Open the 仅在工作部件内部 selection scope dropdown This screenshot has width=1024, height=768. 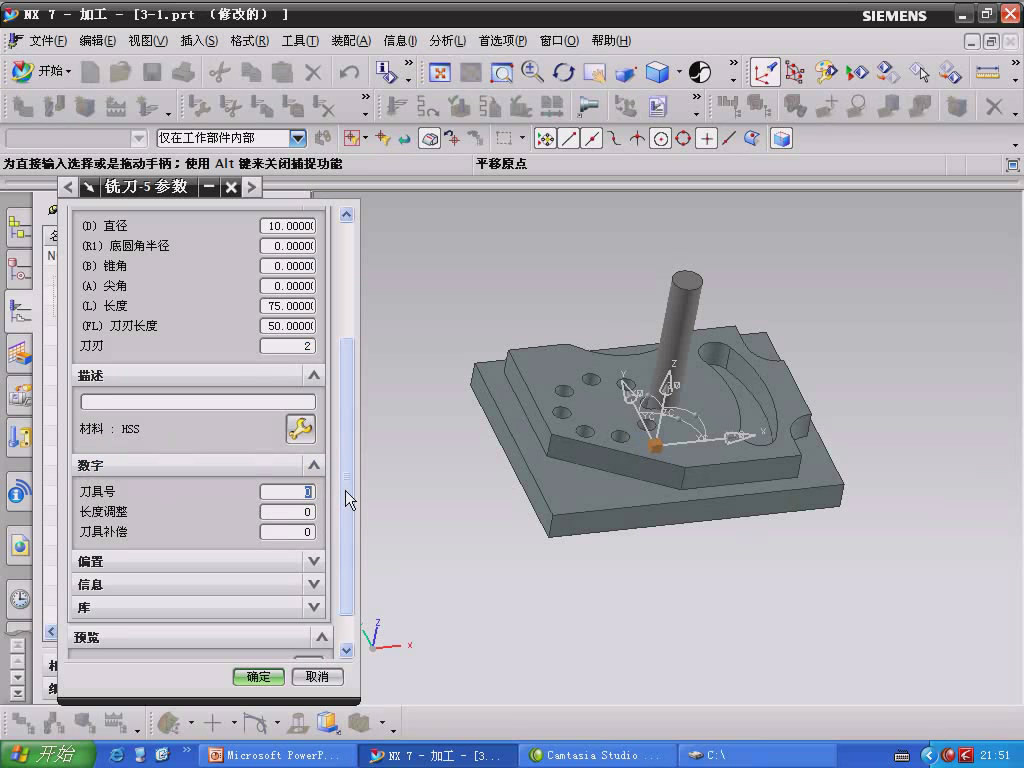[298, 138]
